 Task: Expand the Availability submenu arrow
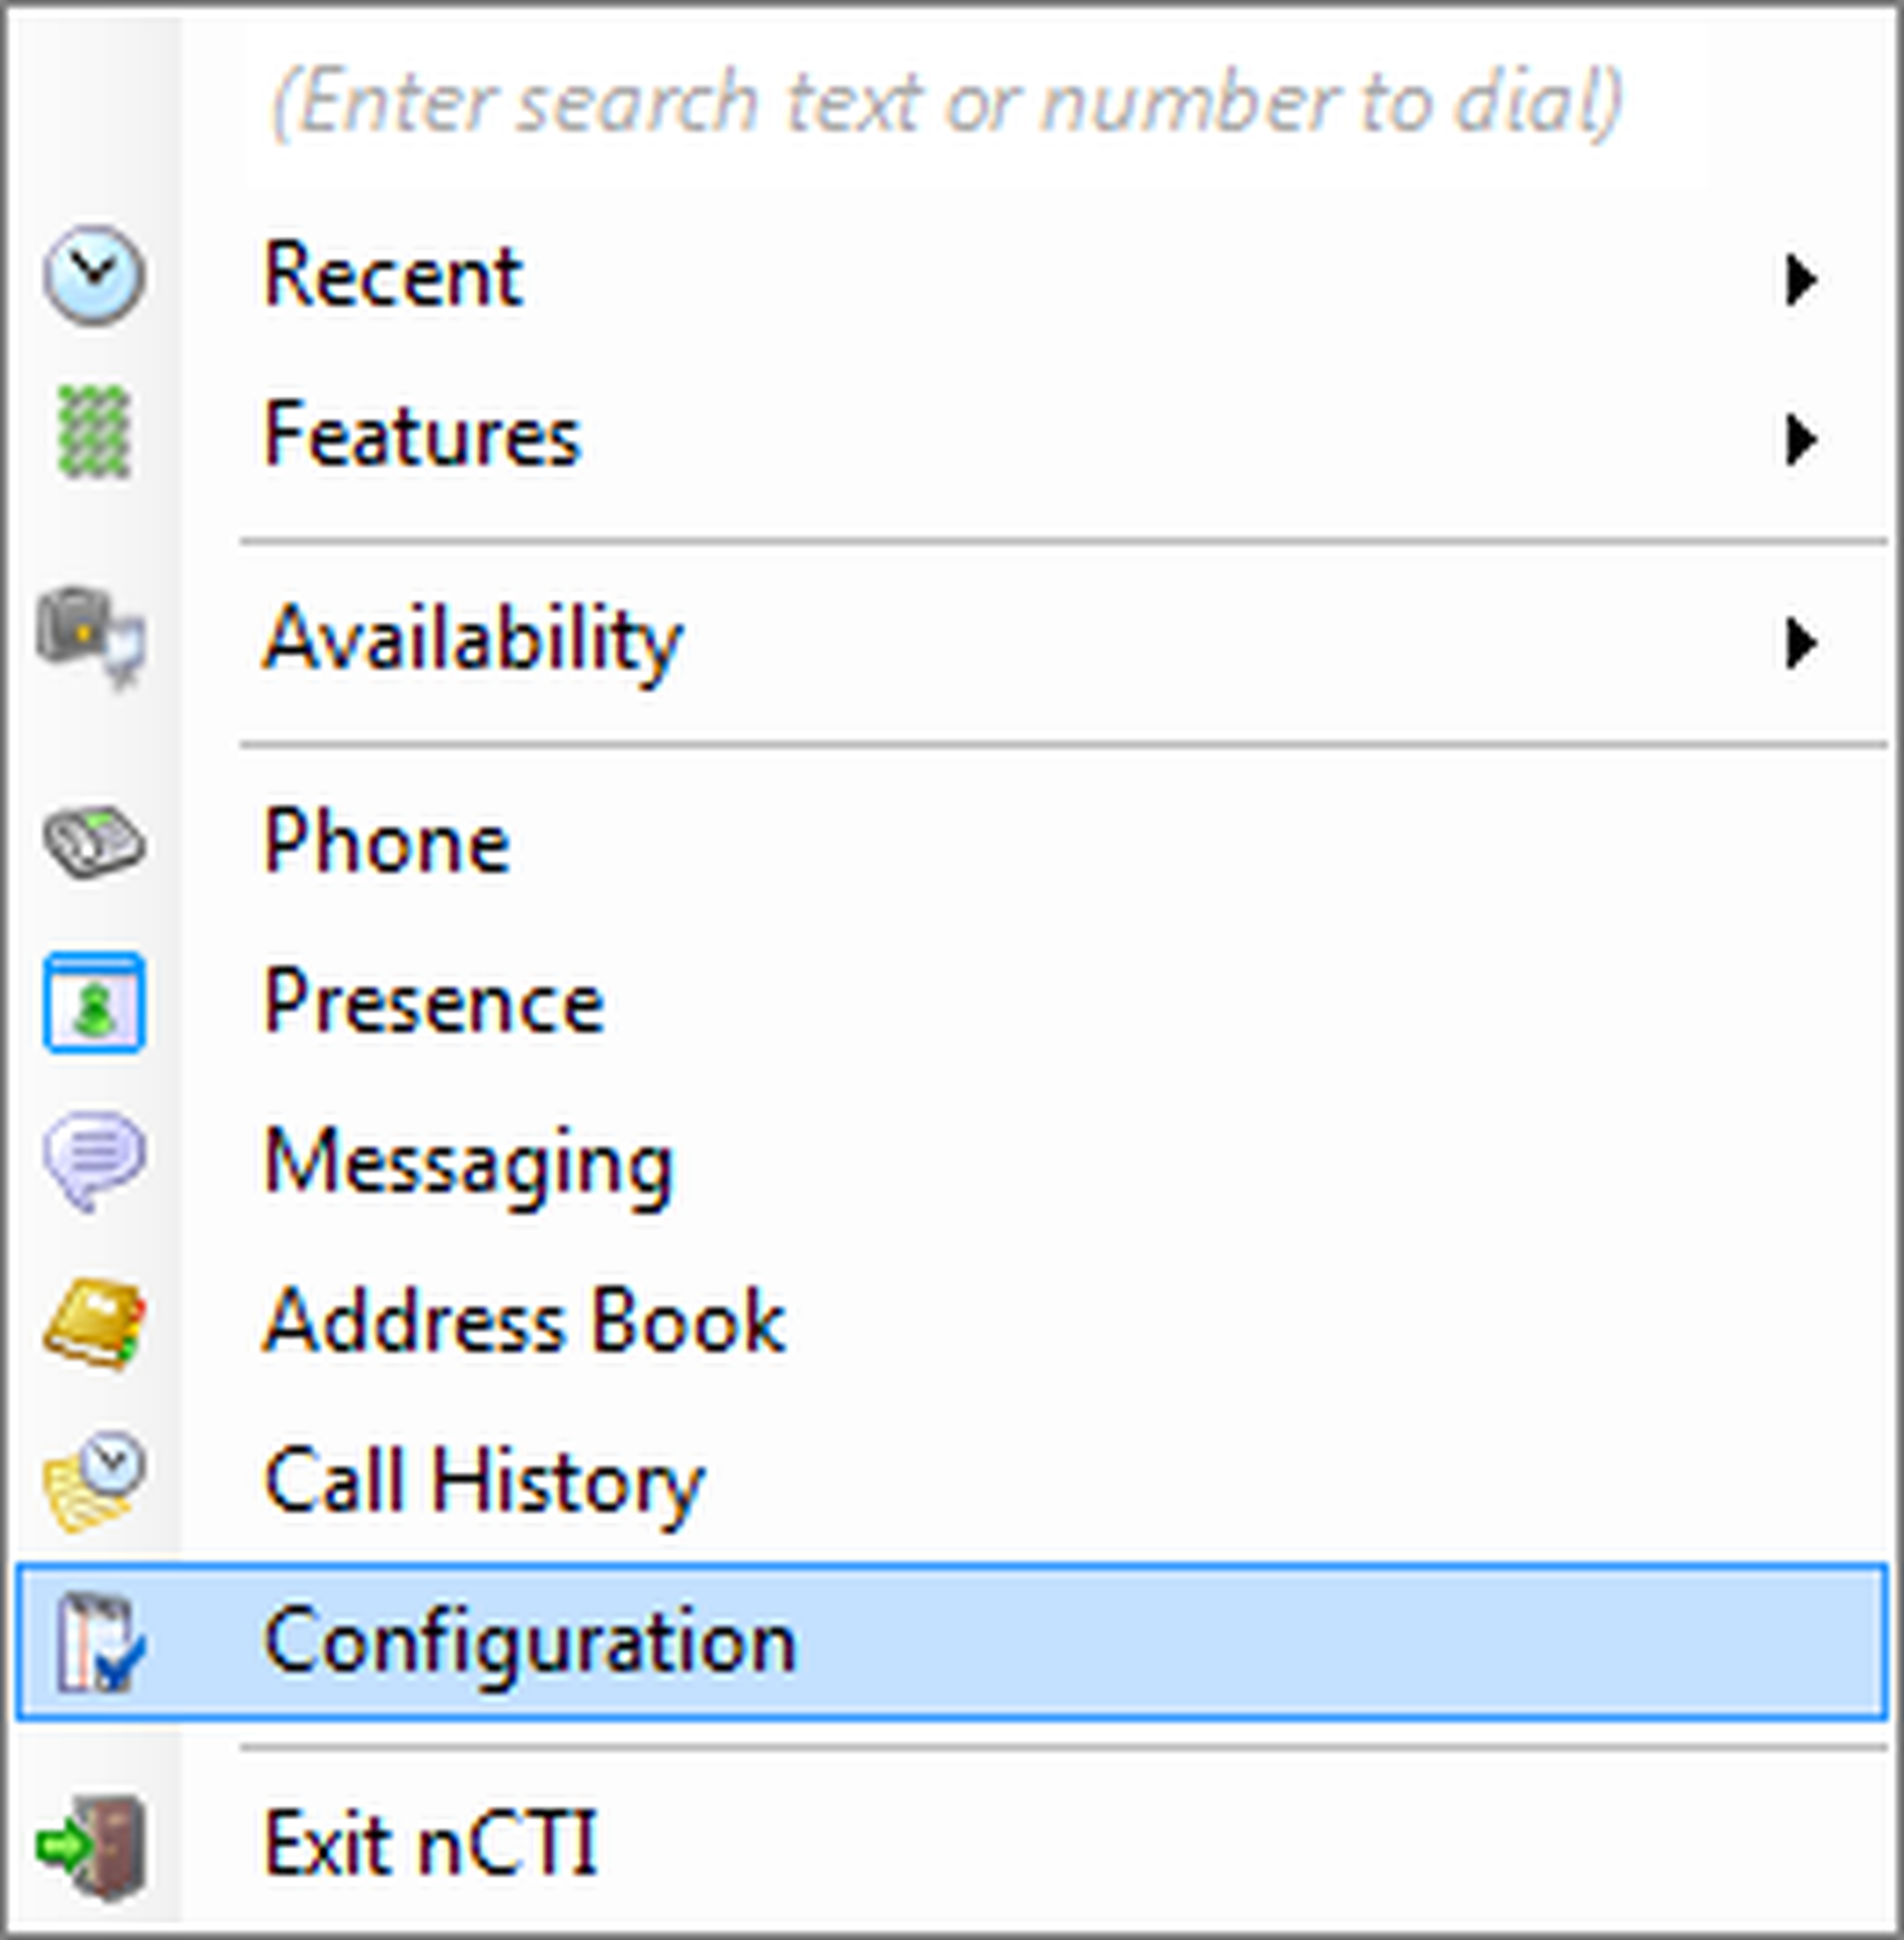1800,643
